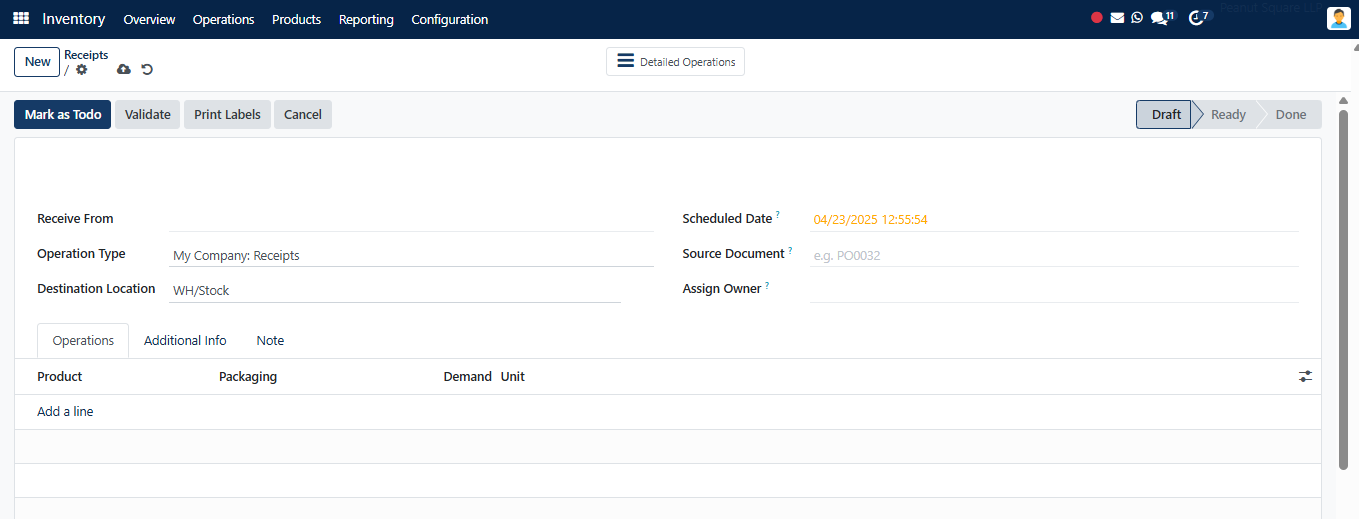Click the Scheduled Date field

click(1054, 219)
